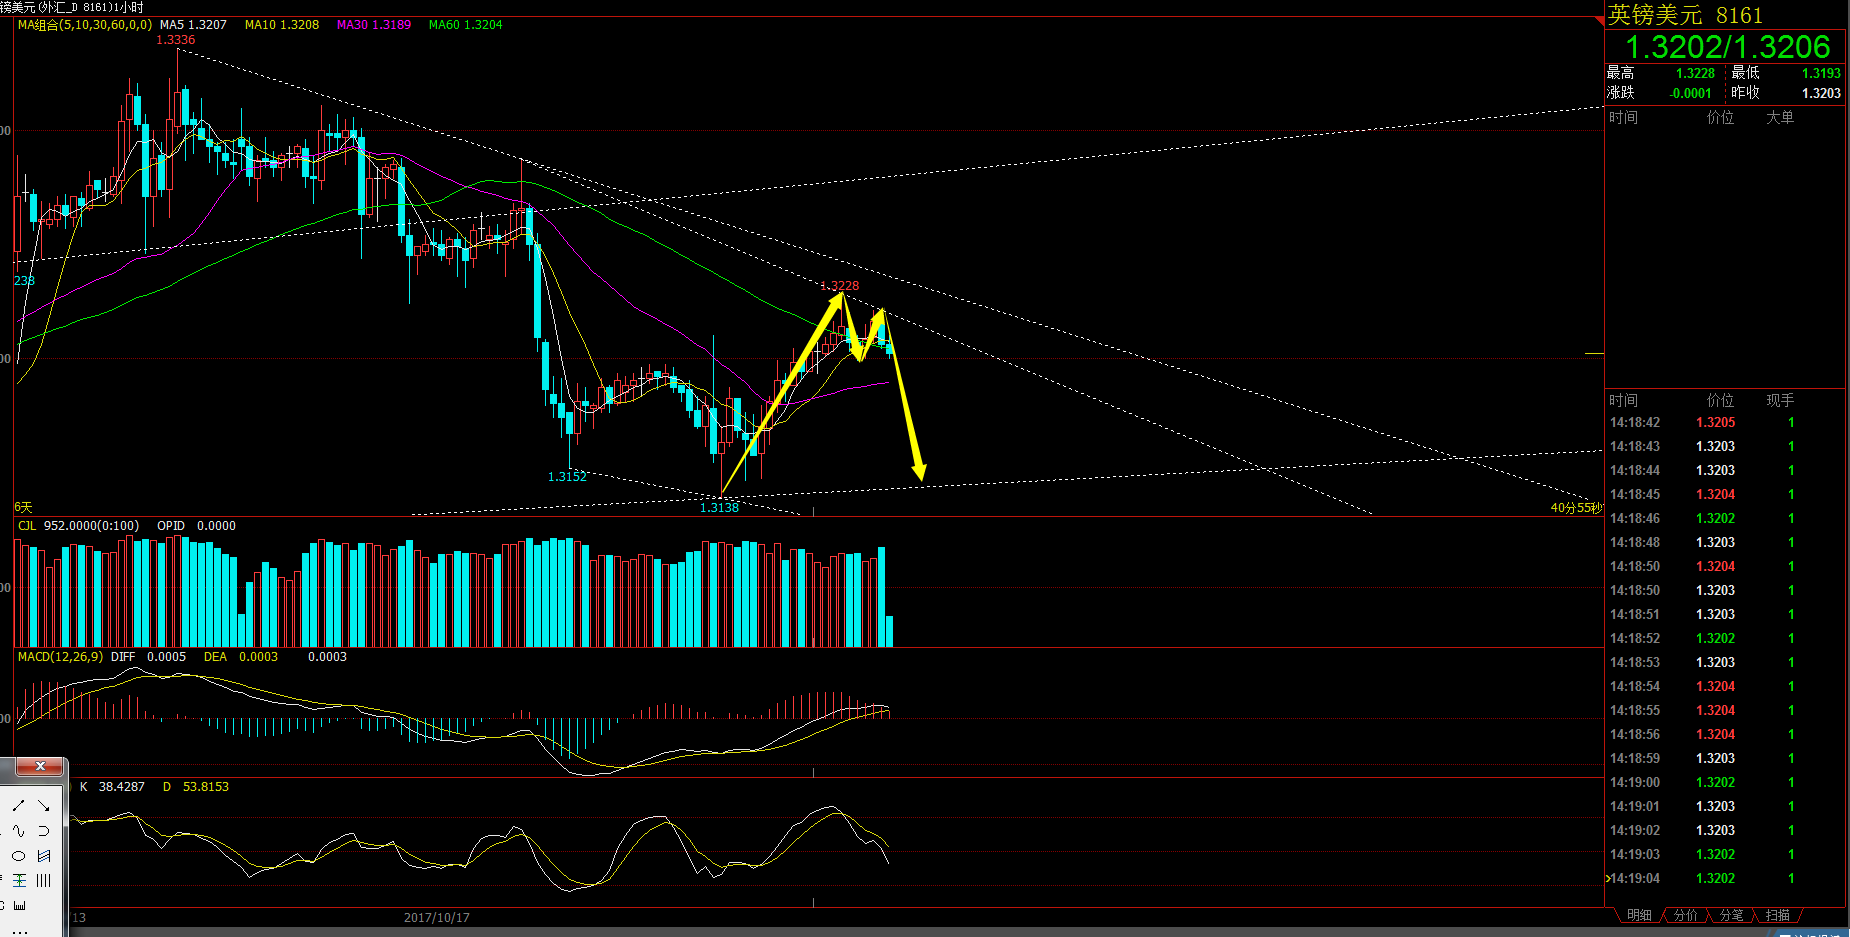The image size is (1850, 937).
Task: Click the MACD(12,26,9) indicator label
Action: point(60,657)
